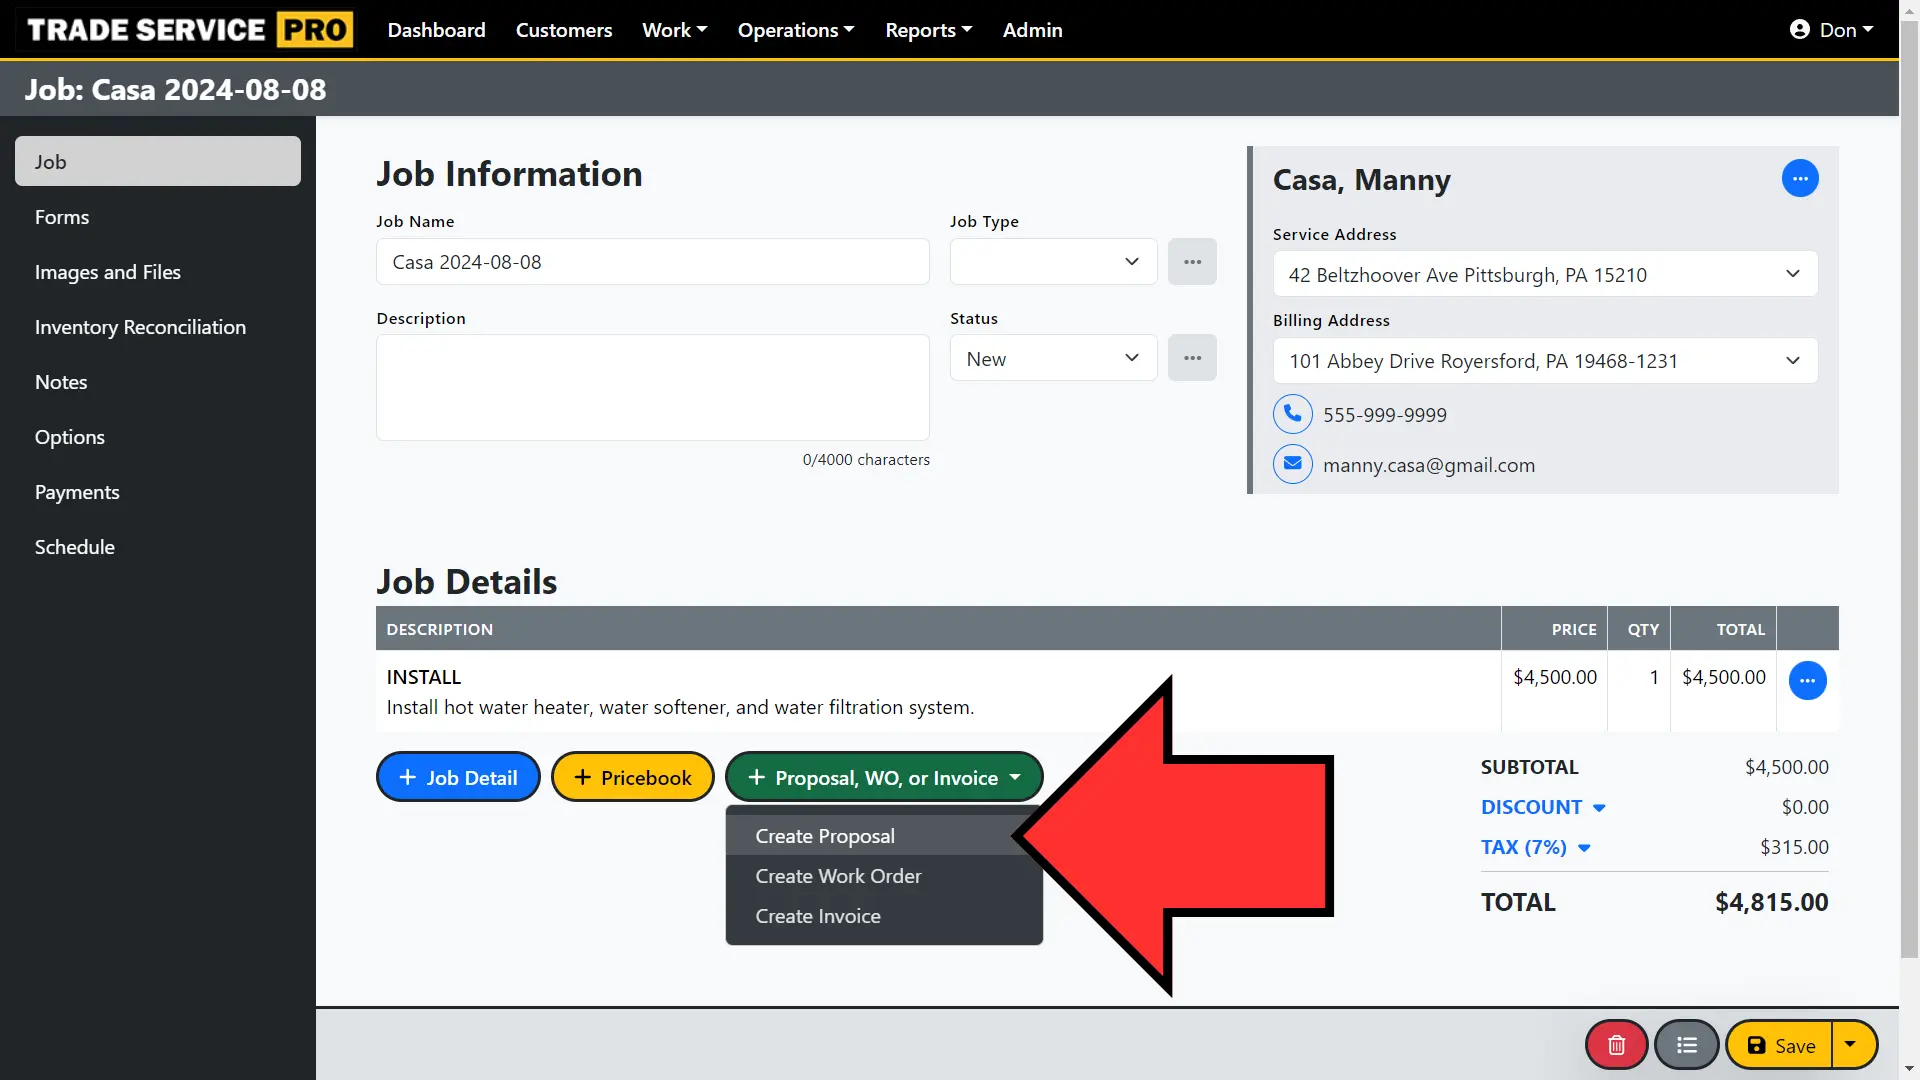Select Create Proposal from the menu

coord(824,835)
